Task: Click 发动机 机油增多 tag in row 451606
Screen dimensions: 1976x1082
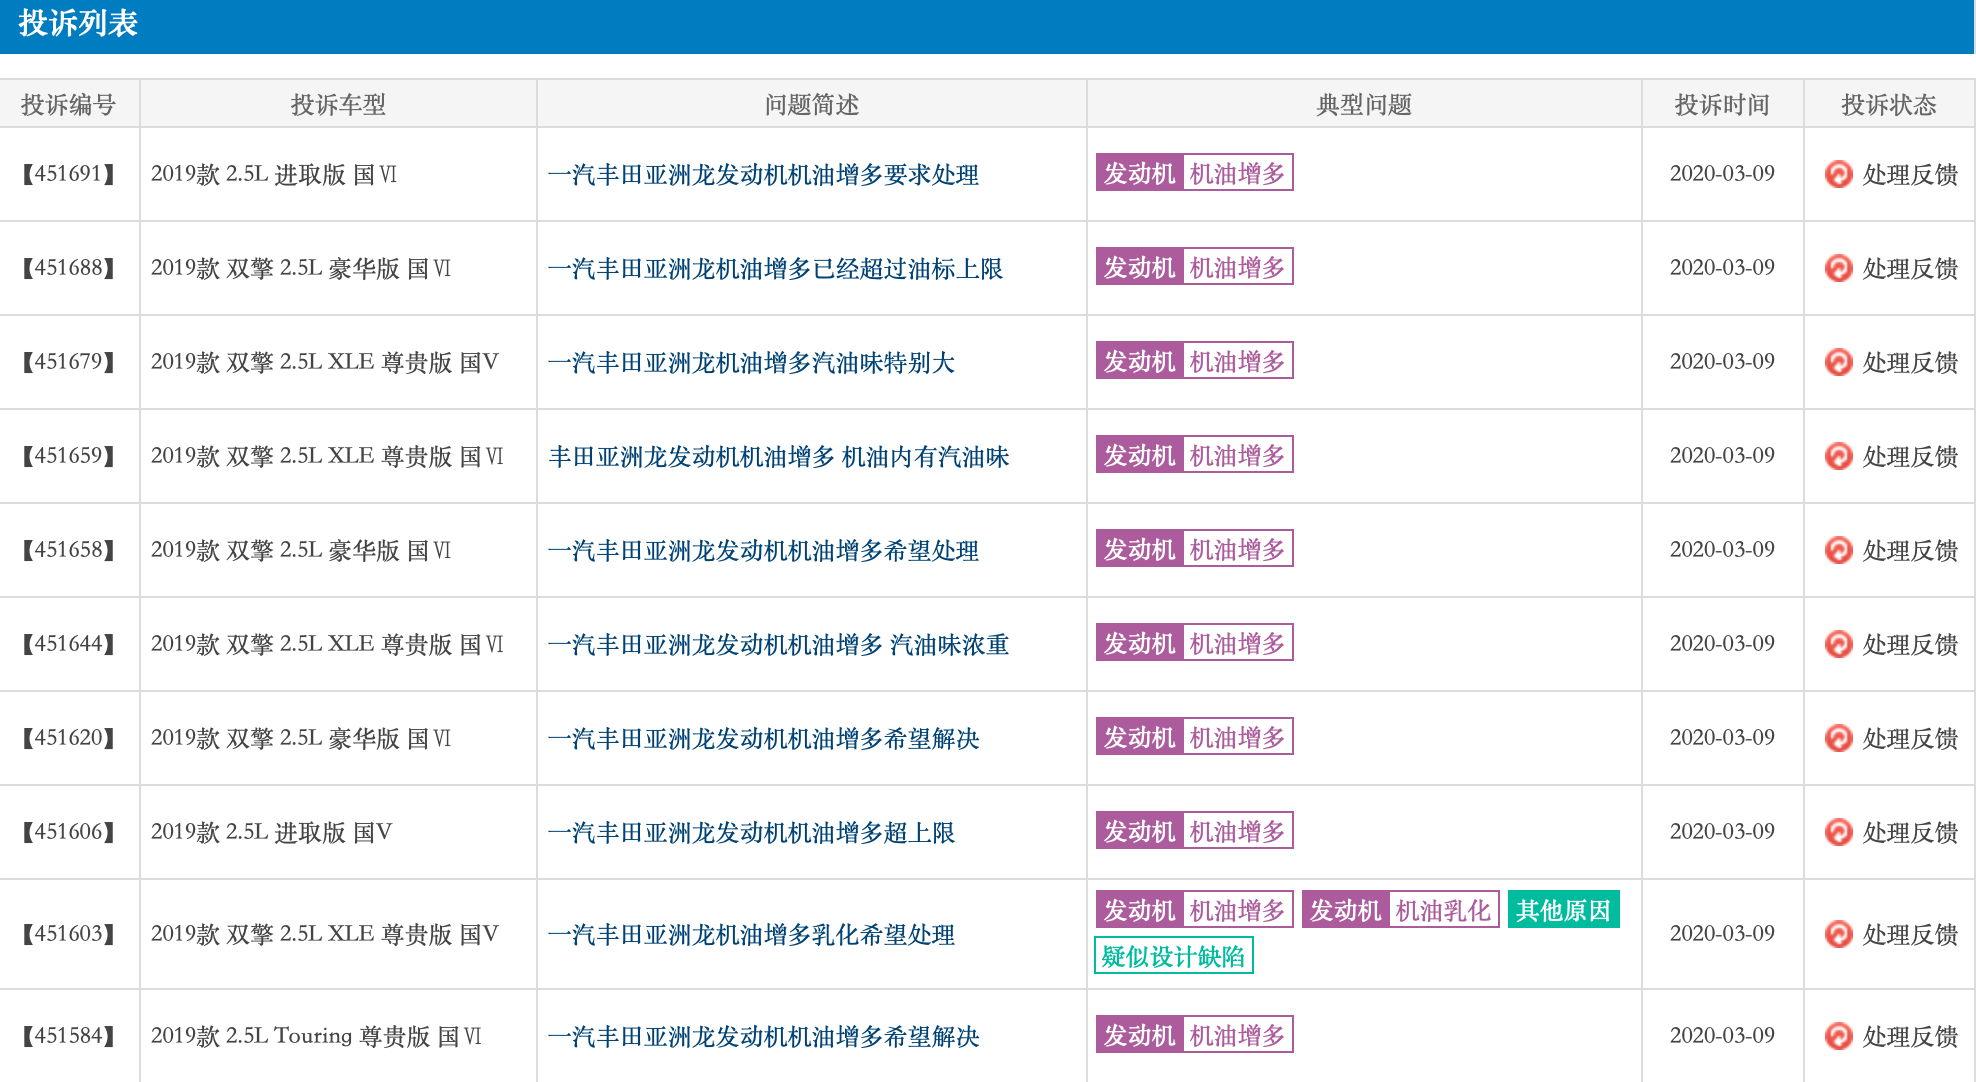Action: click(x=1194, y=831)
